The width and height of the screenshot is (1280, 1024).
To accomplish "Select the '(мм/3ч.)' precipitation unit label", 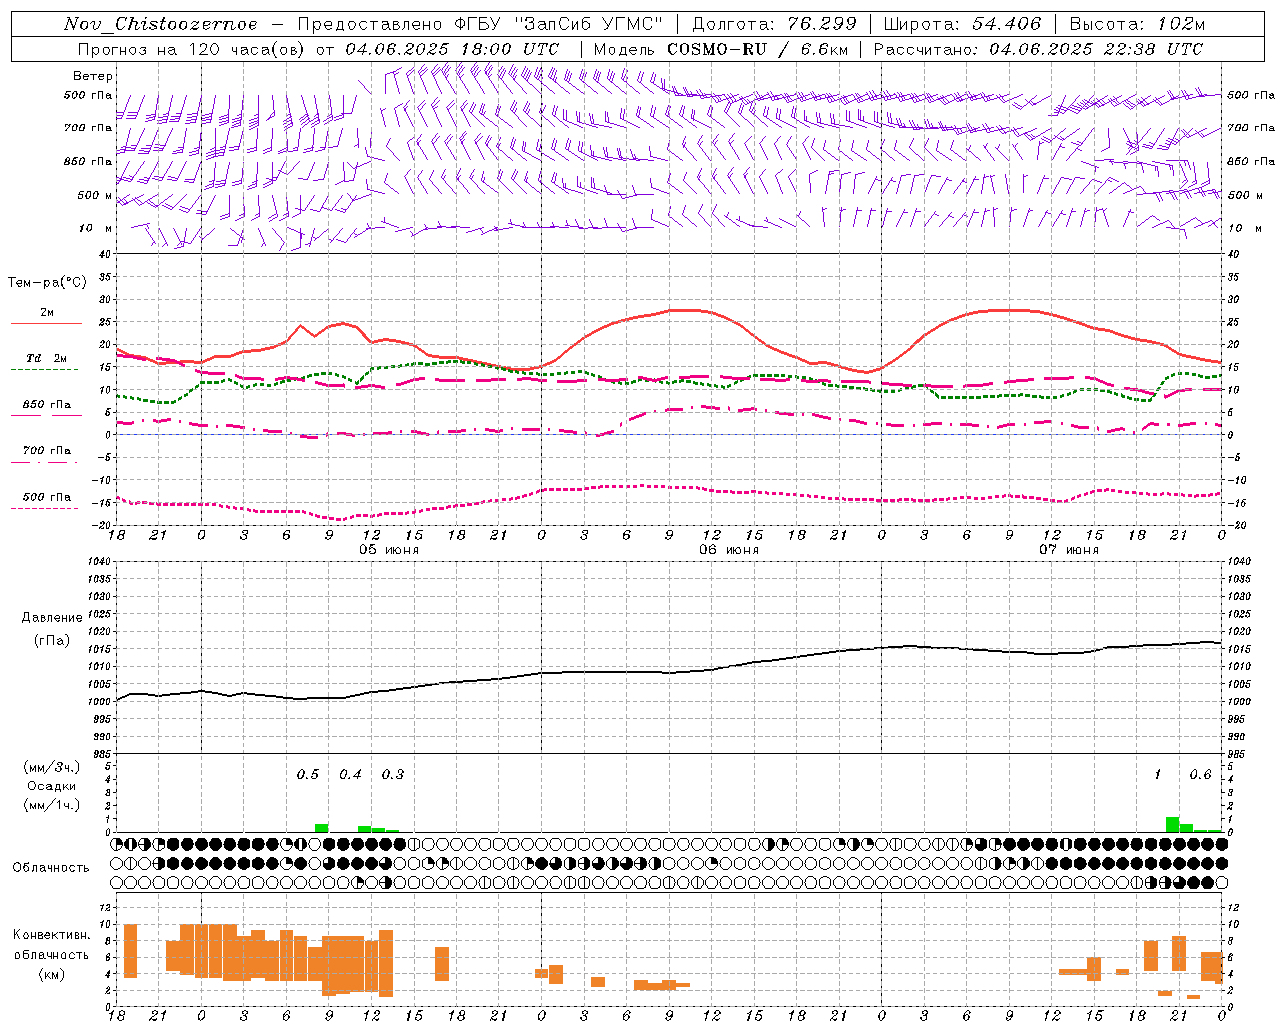I will [52, 768].
